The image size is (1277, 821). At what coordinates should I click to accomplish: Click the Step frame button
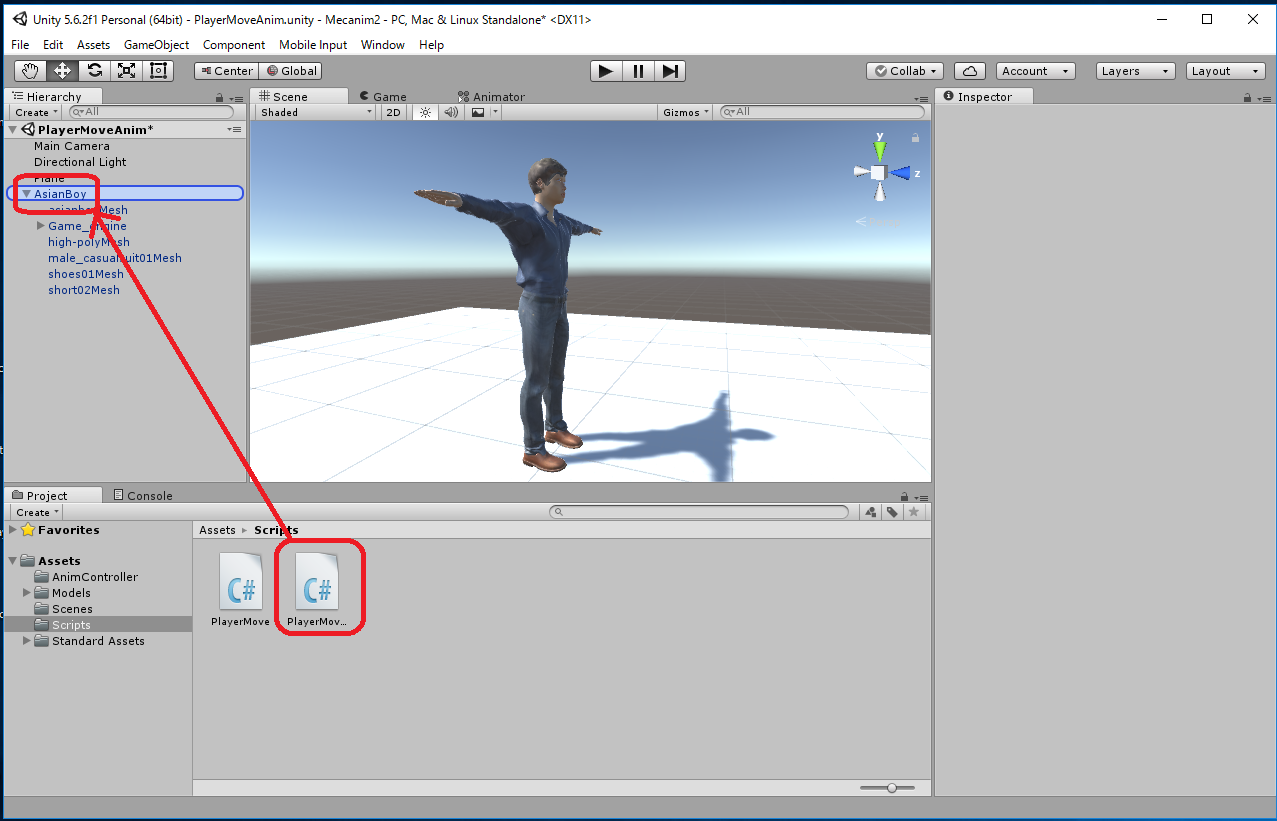(x=670, y=70)
